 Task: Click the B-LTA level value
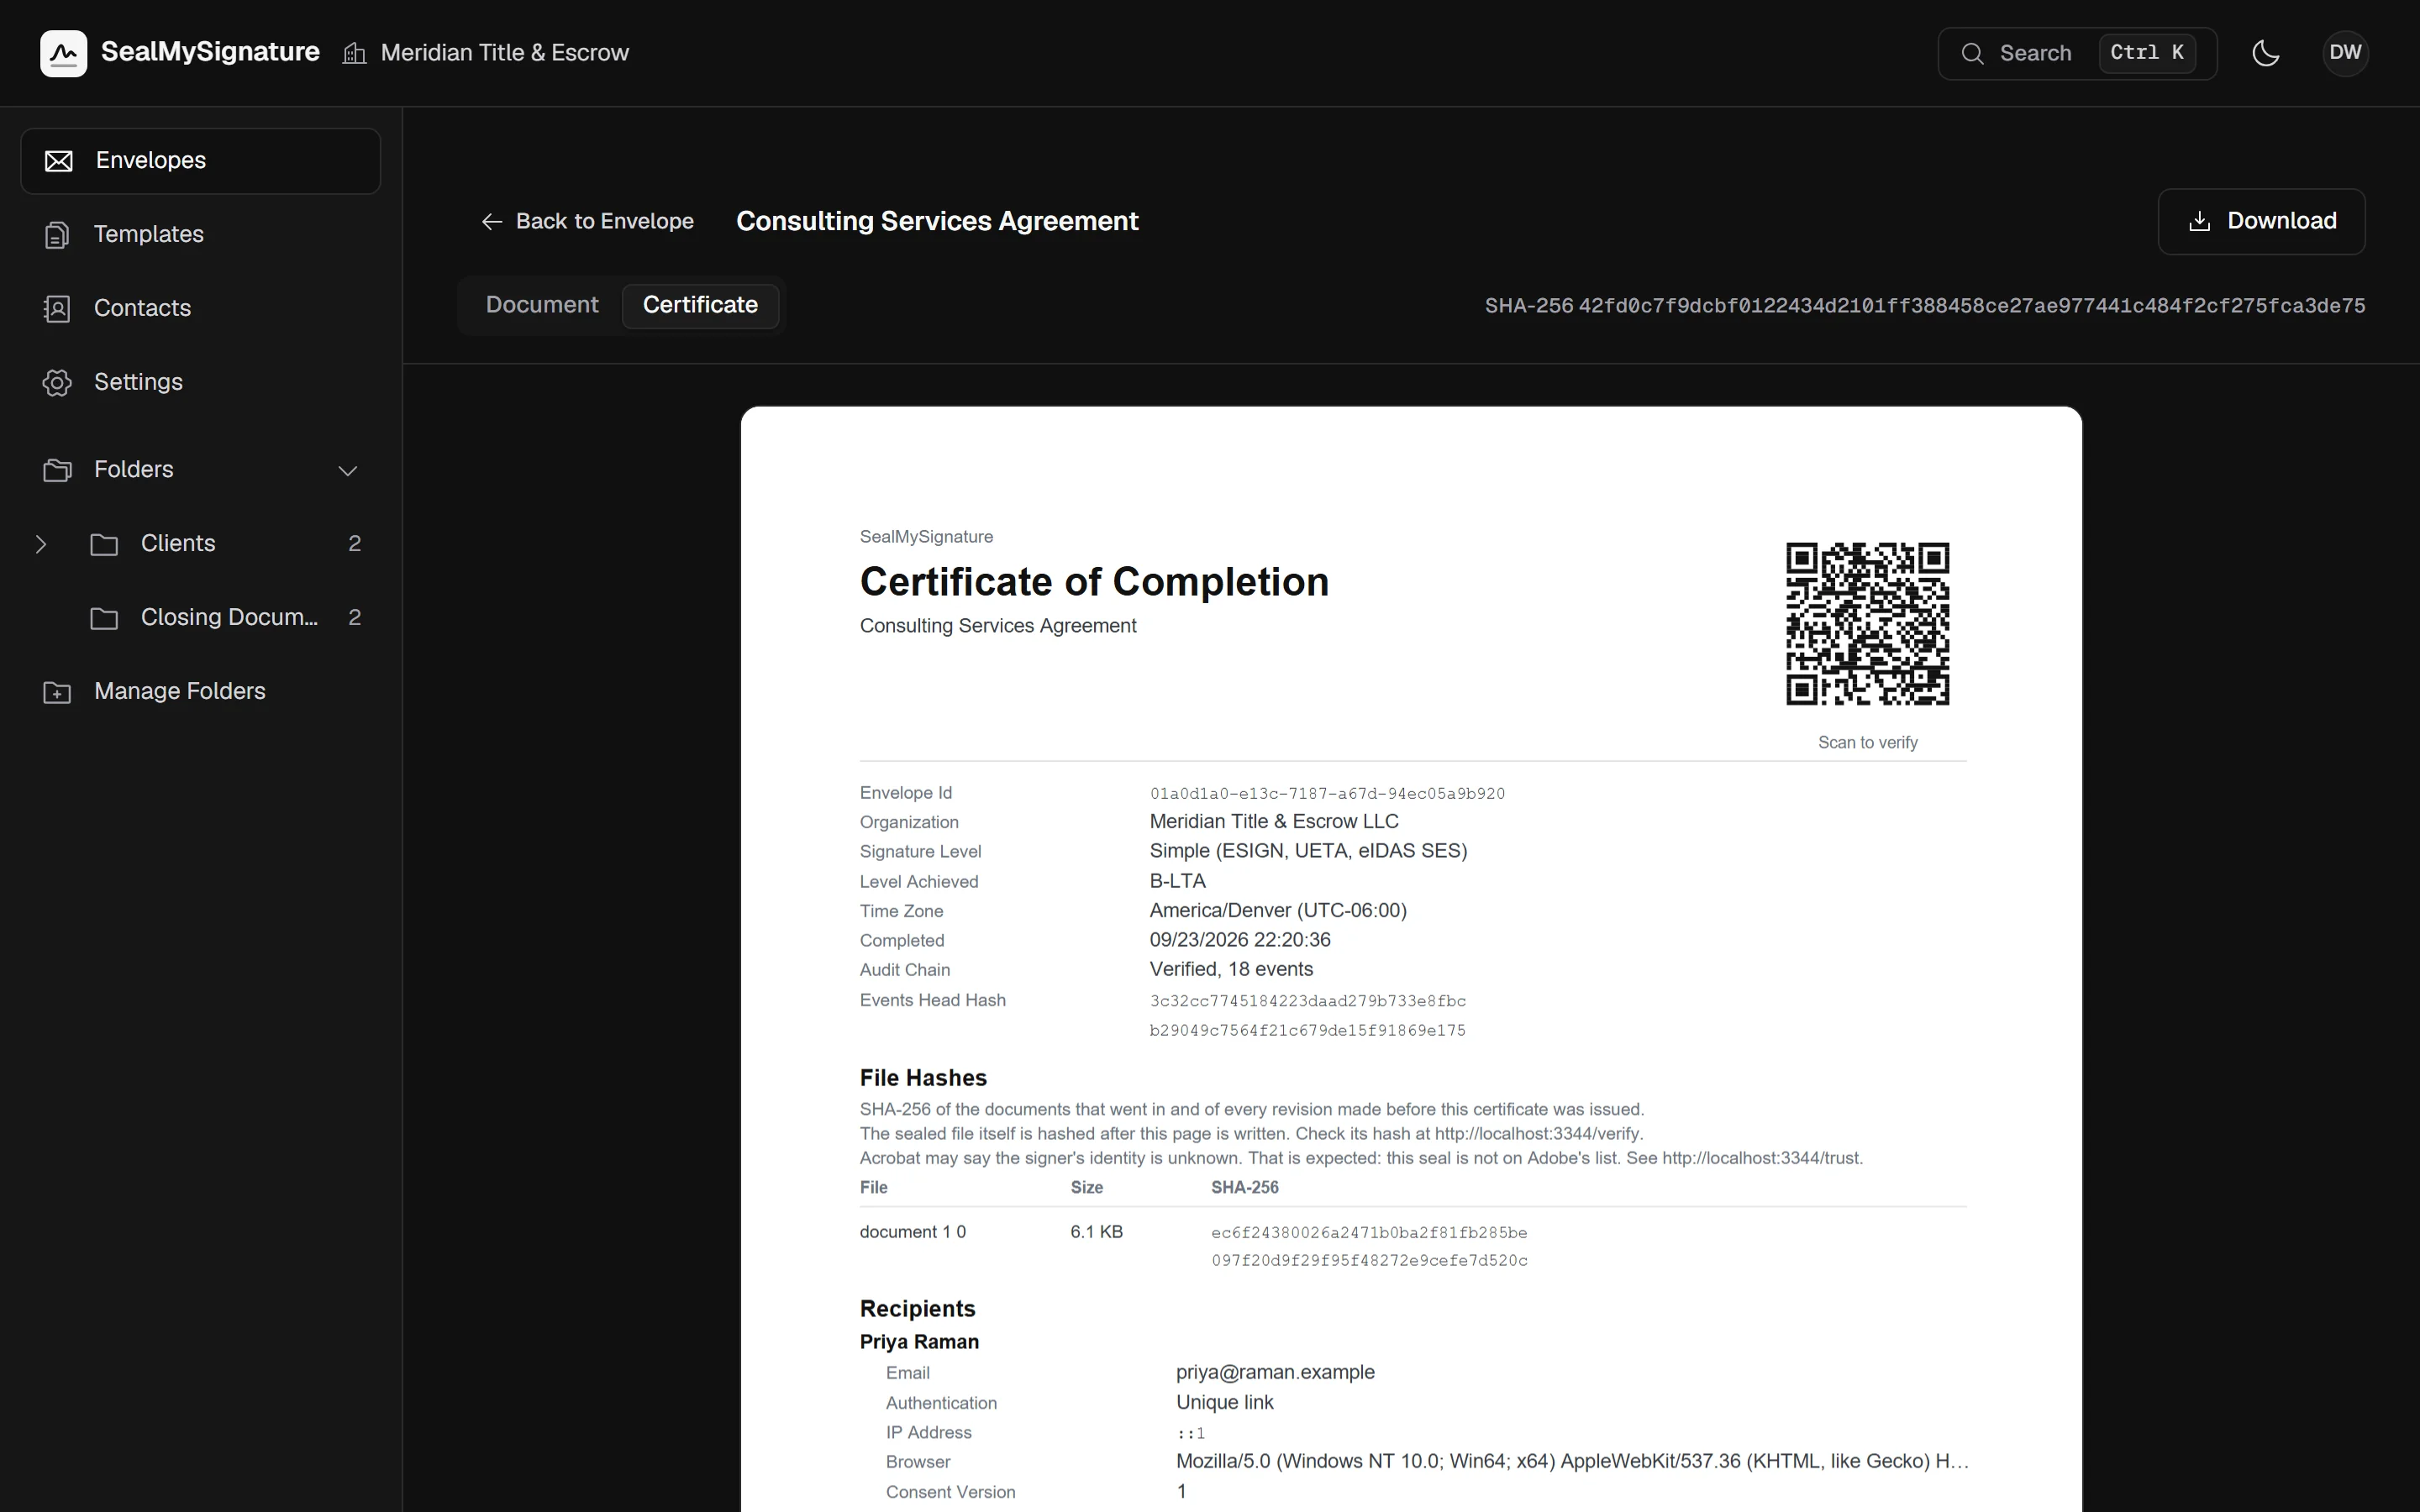[1177, 882]
